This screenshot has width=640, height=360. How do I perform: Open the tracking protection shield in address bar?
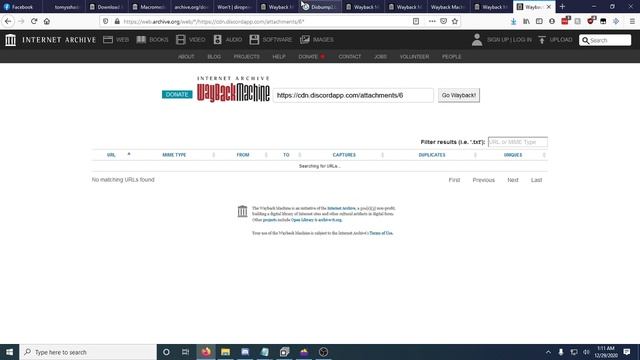point(106,21)
